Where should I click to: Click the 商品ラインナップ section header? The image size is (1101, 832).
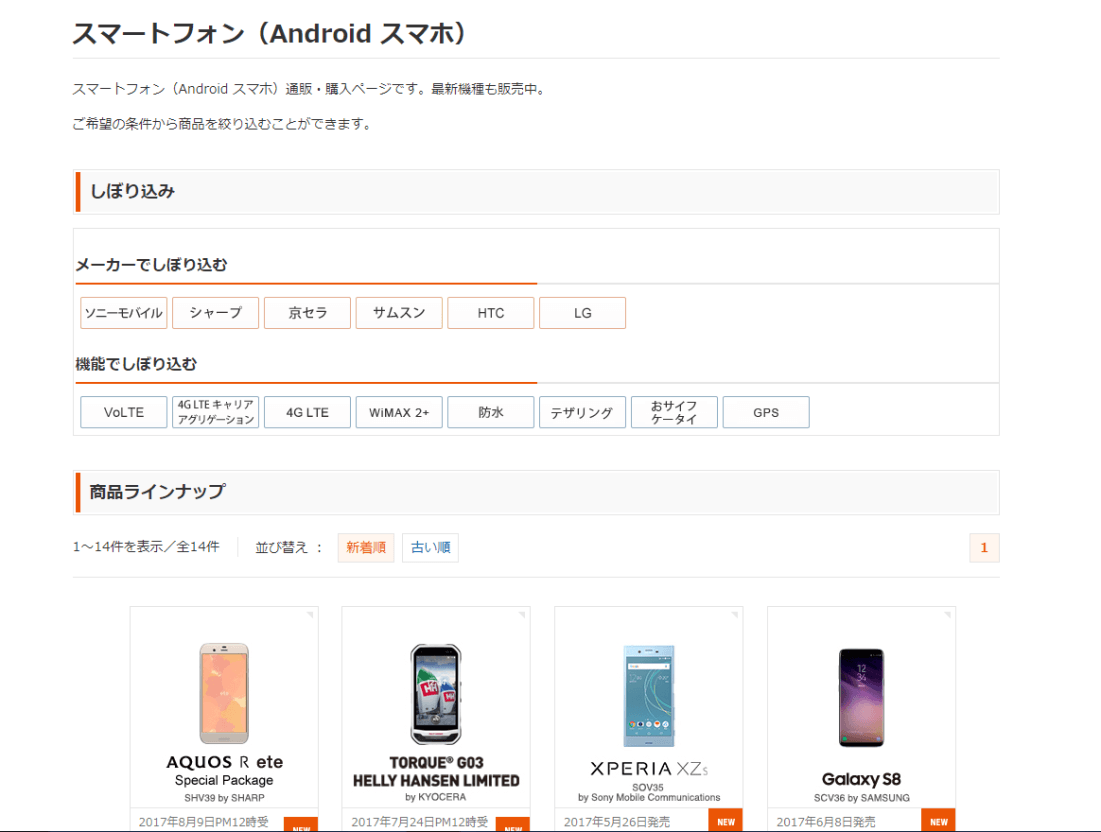(x=536, y=492)
